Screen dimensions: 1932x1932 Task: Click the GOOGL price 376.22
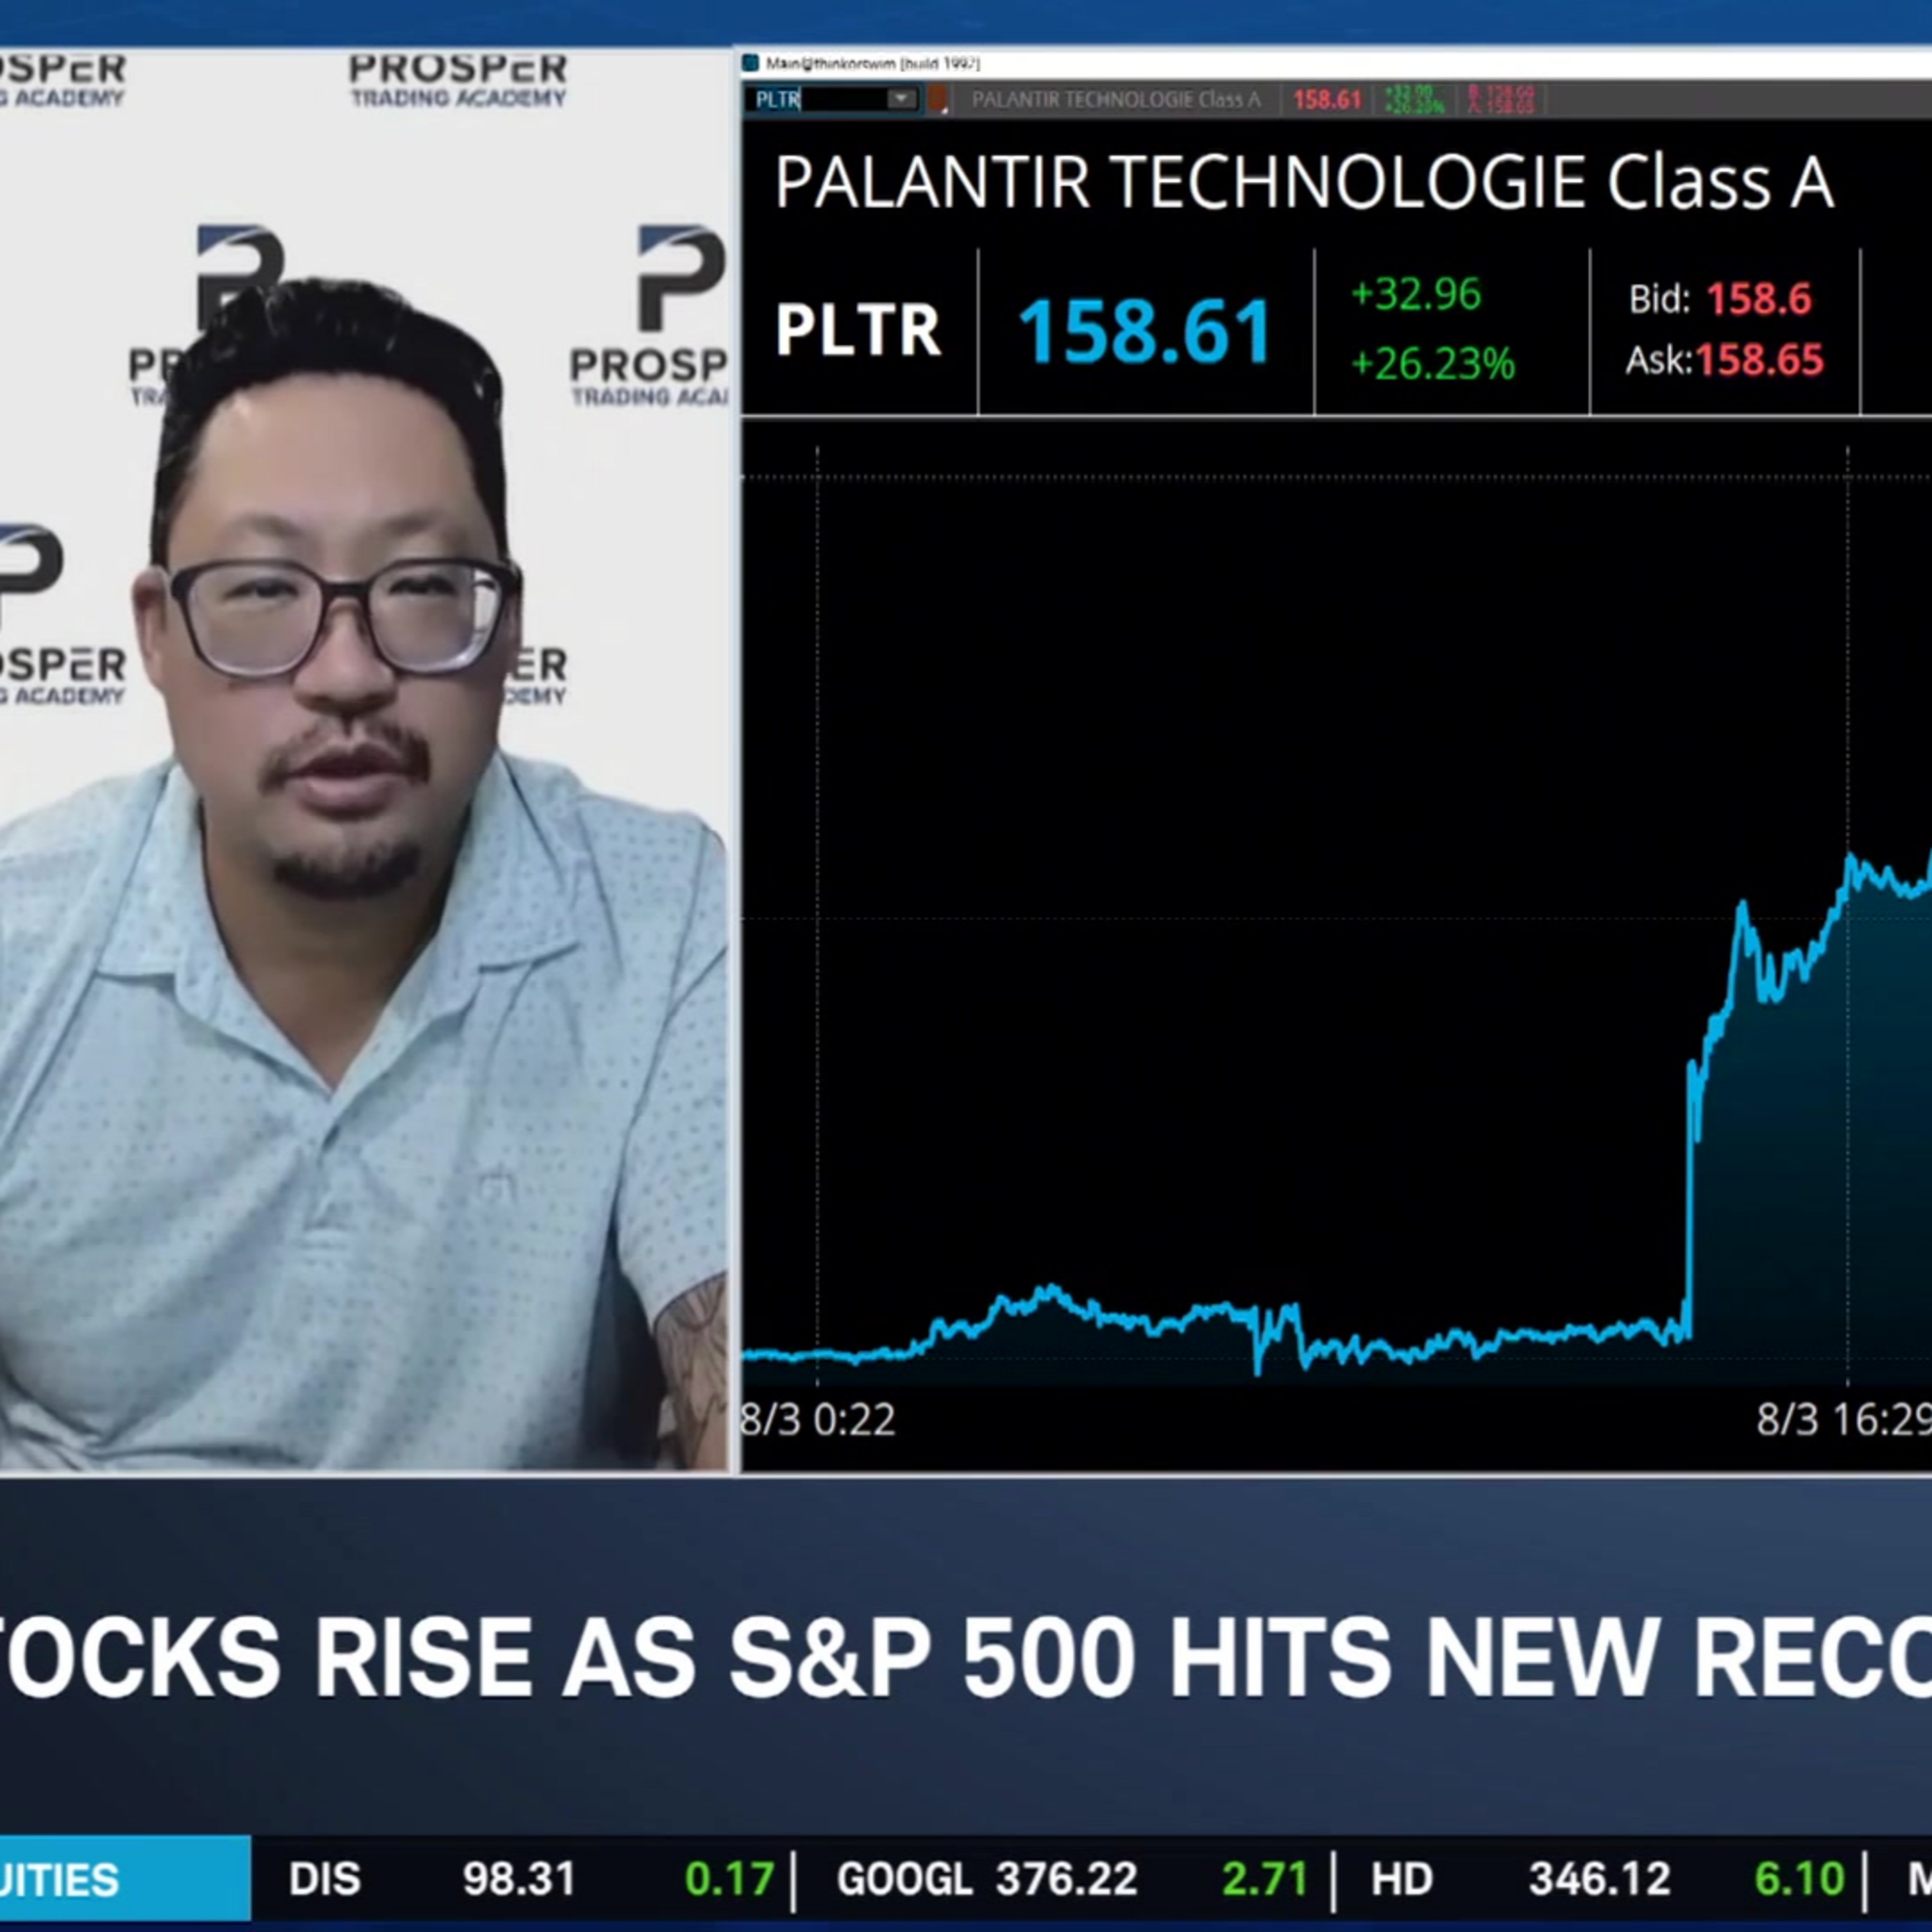tap(1067, 1878)
